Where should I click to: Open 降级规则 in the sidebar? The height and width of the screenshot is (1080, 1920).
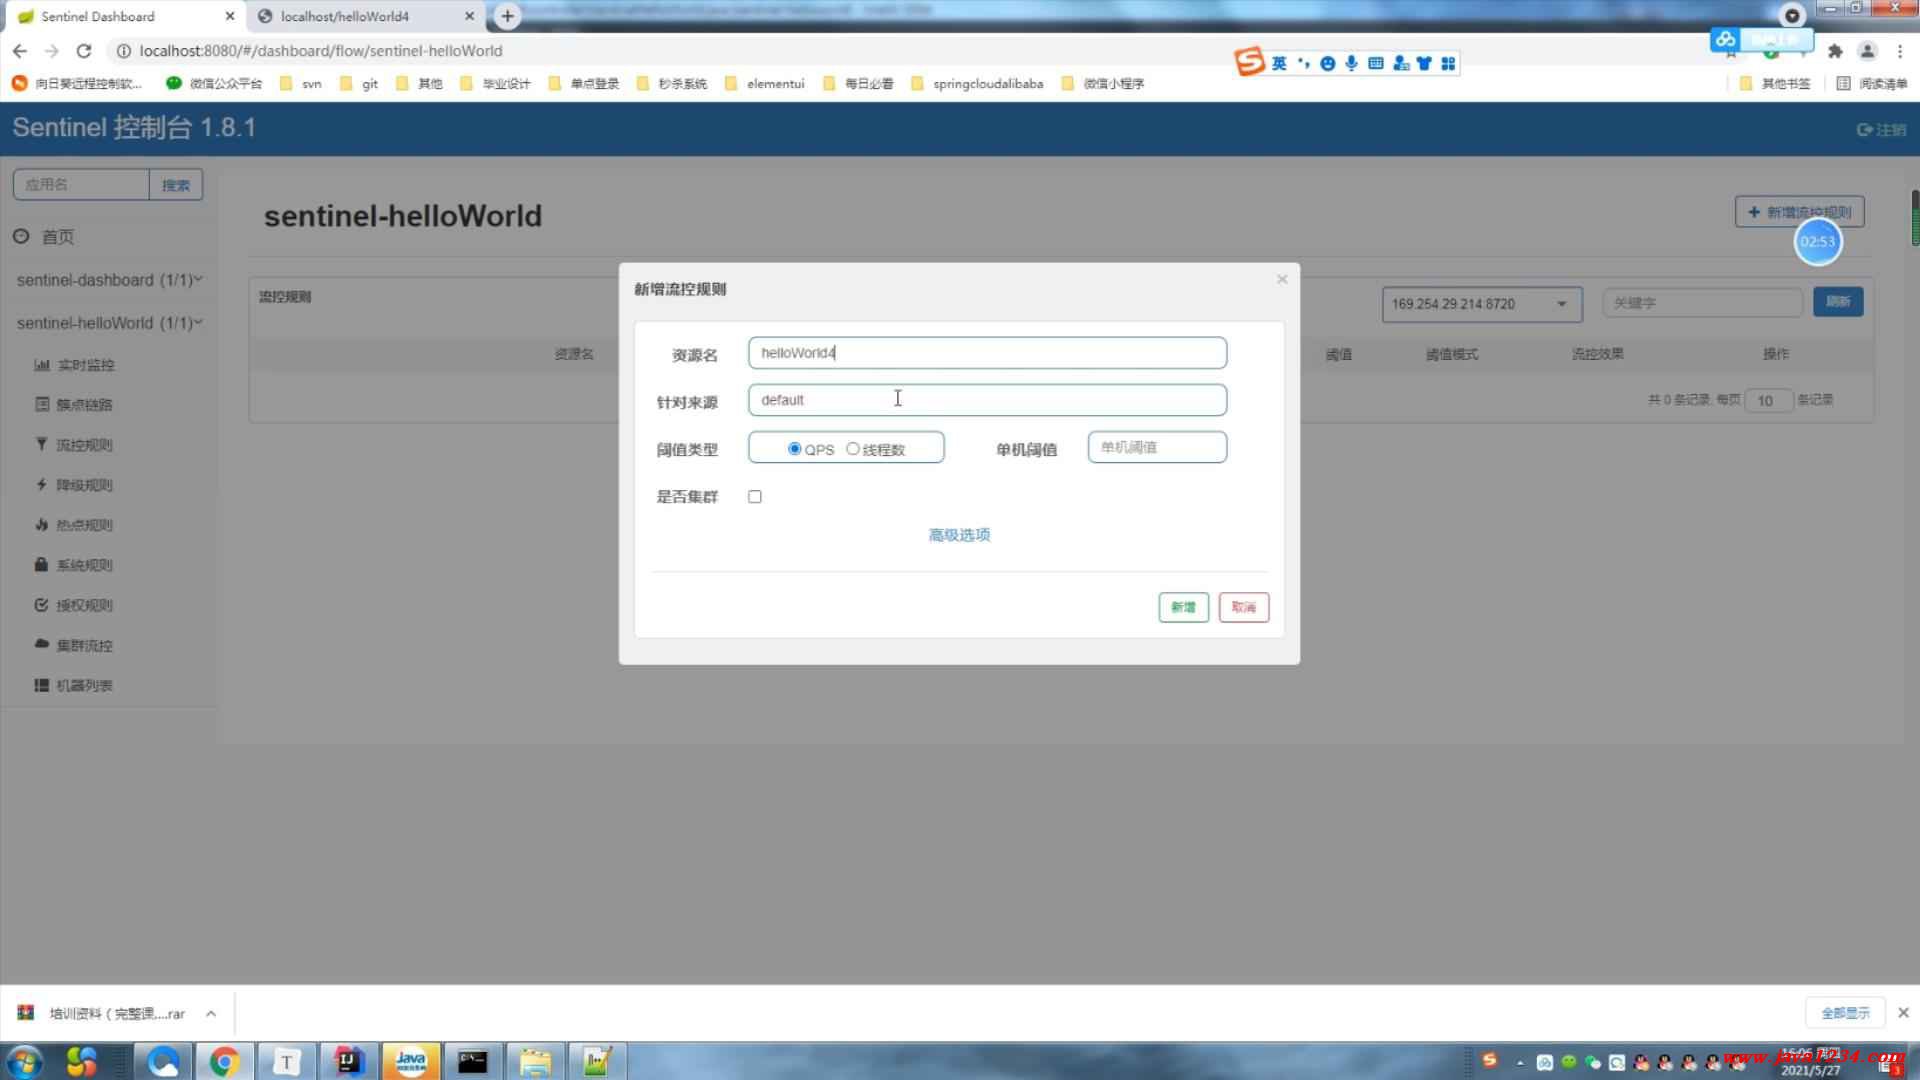75,485
